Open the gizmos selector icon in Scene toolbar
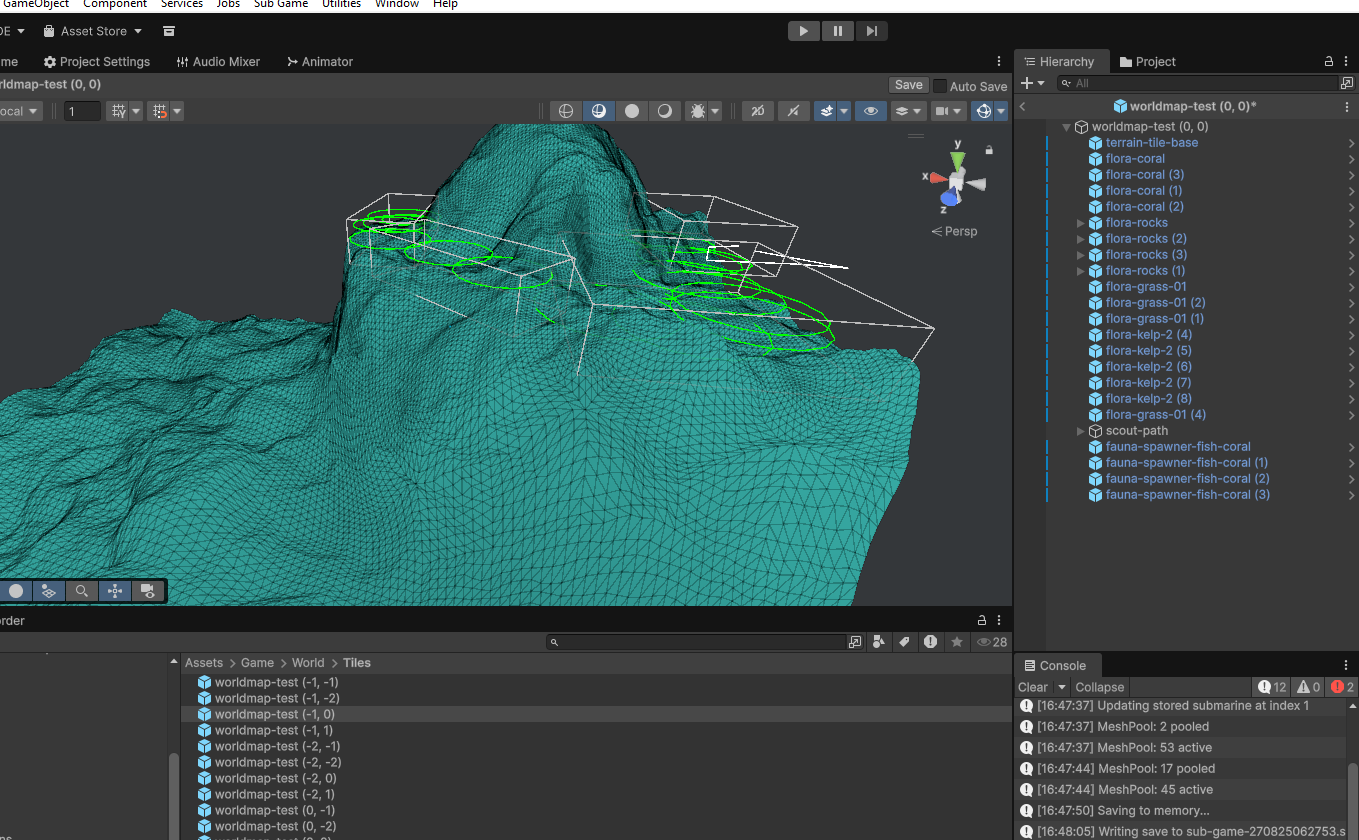1359x840 pixels. tap(984, 110)
